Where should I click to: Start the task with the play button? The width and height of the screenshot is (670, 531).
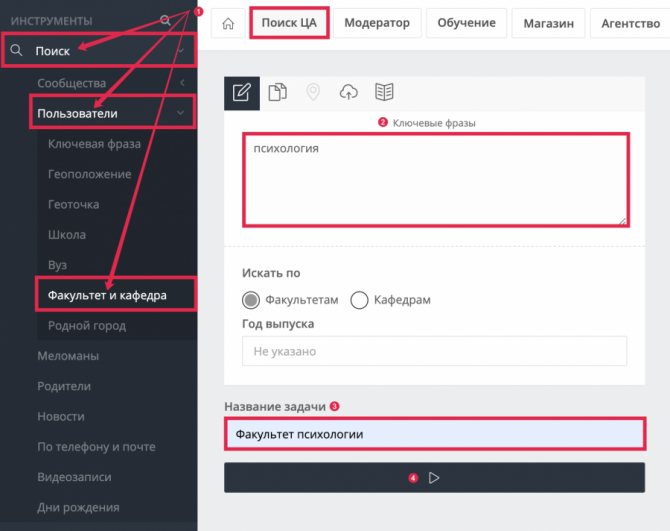pyautogui.click(x=434, y=478)
